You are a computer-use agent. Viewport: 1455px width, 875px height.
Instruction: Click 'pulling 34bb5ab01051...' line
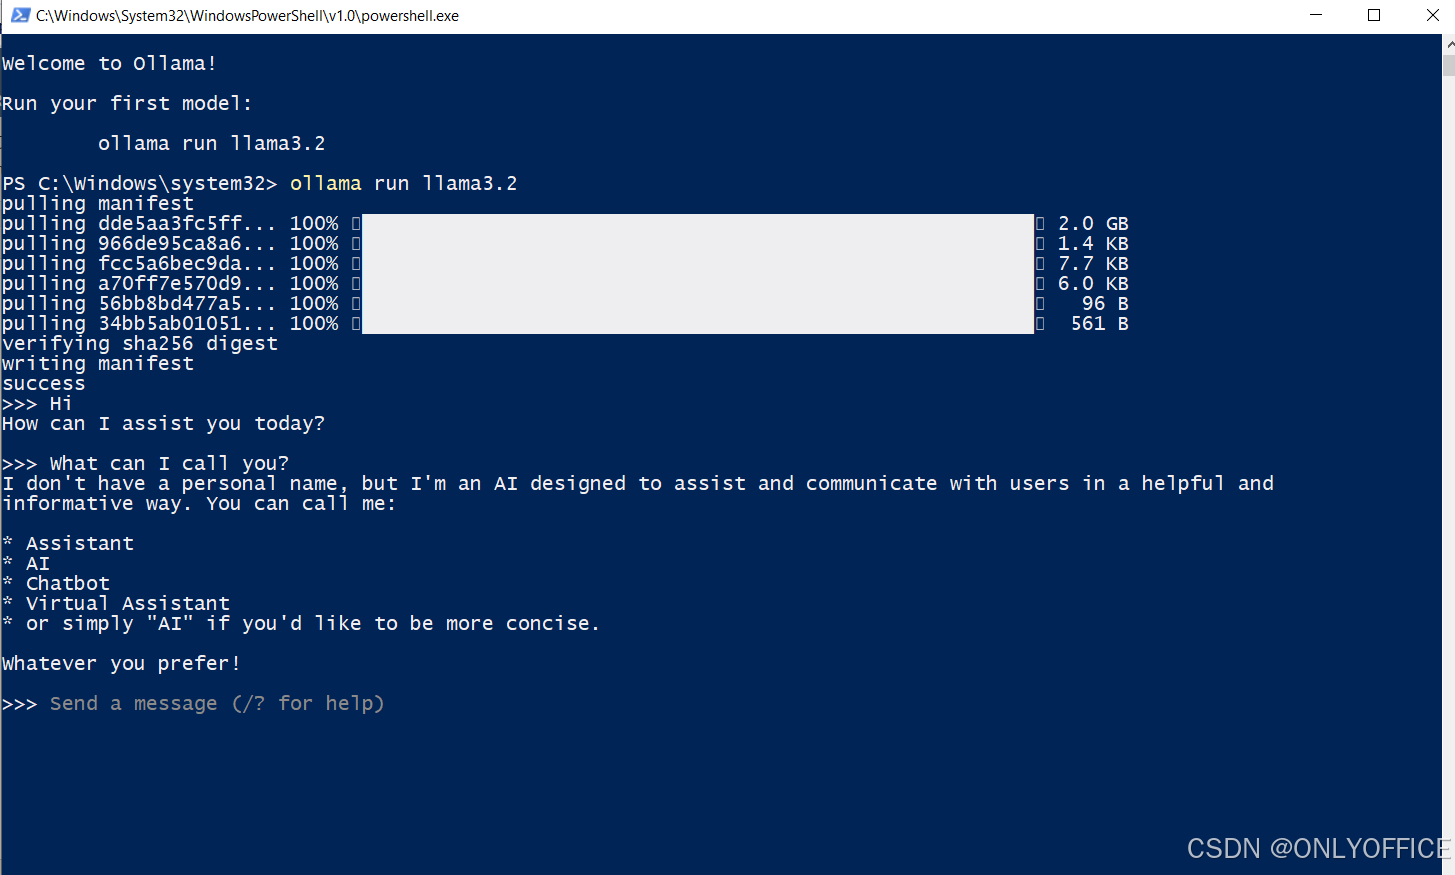[565, 323]
